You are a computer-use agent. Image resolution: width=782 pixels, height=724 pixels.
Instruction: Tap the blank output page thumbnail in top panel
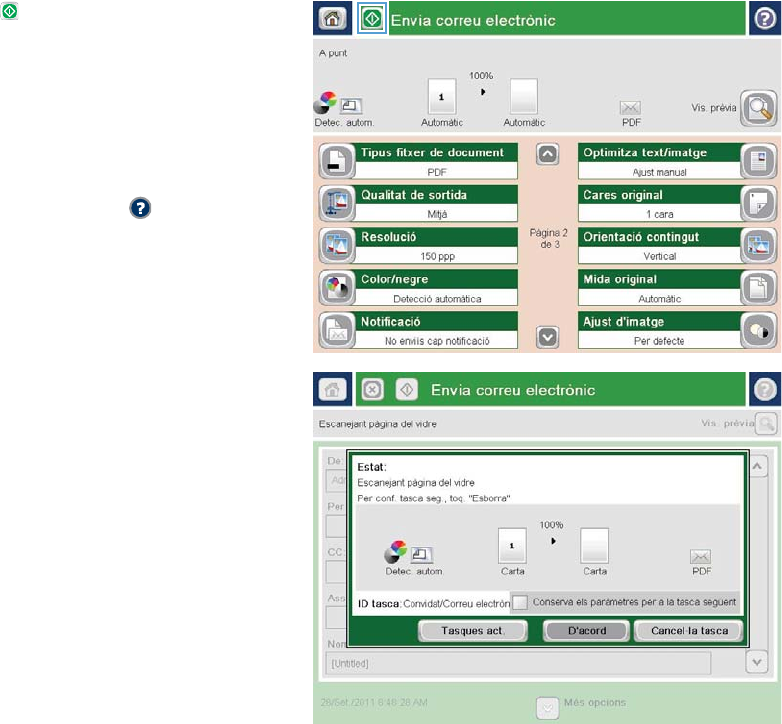coord(524,96)
